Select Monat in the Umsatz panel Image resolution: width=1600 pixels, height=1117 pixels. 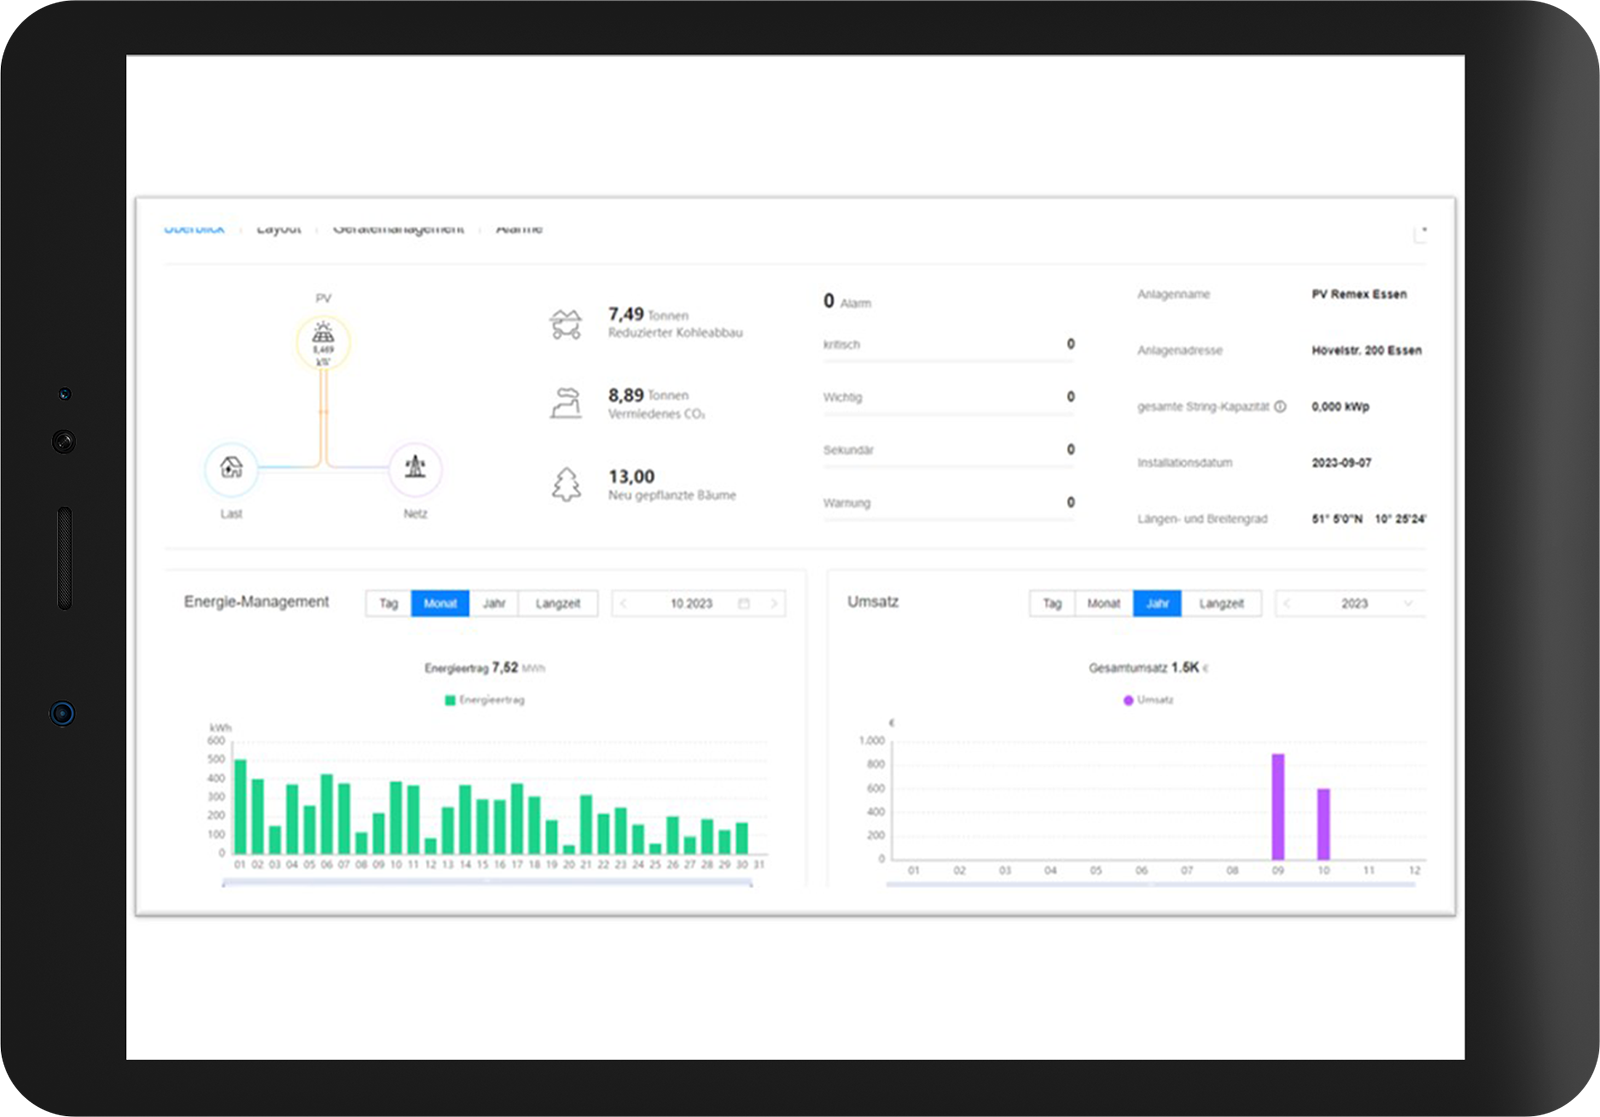pos(1103,604)
